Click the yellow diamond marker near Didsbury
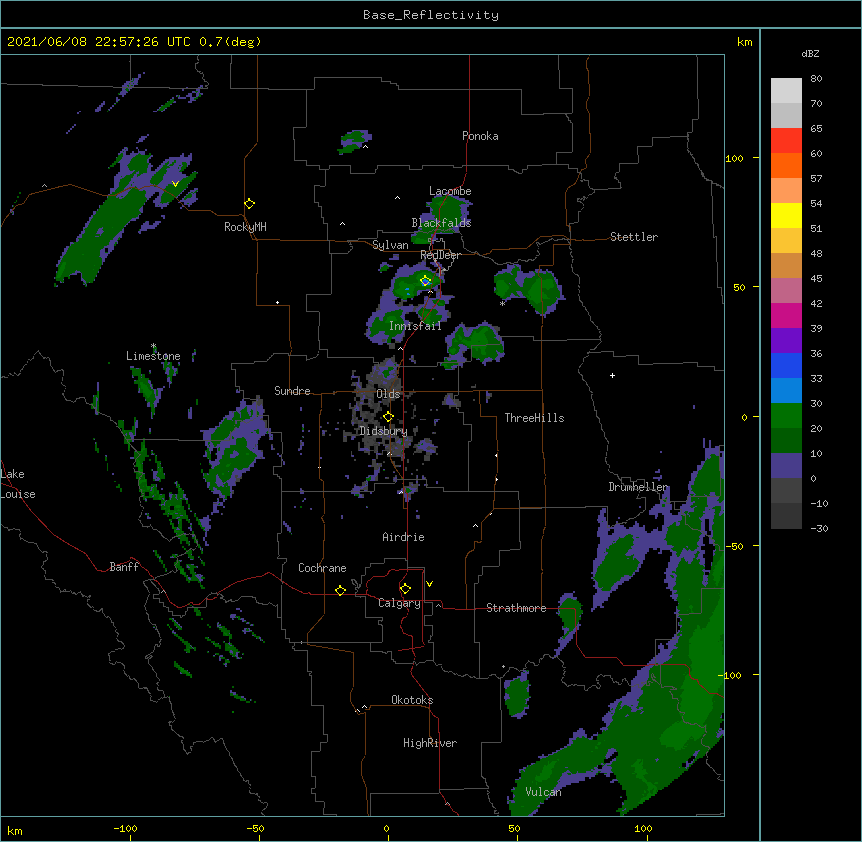The image size is (862, 842). 388,417
